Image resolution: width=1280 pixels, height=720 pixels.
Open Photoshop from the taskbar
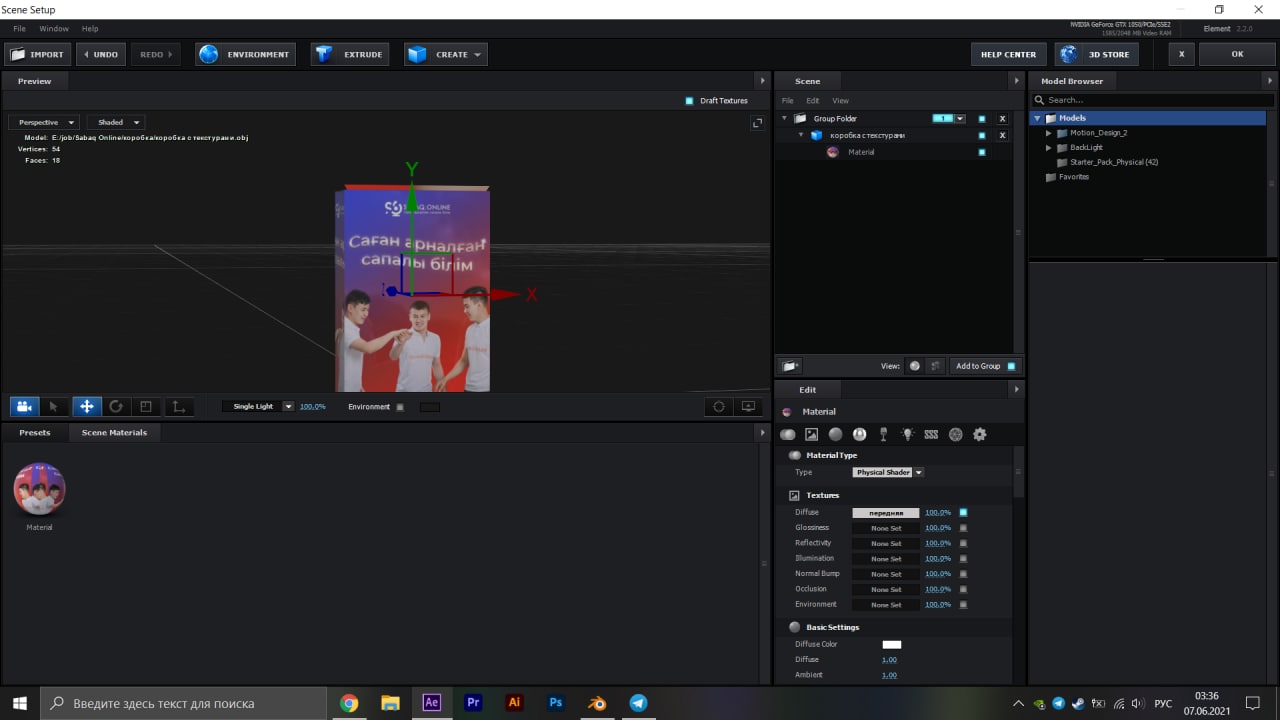[555, 703]
